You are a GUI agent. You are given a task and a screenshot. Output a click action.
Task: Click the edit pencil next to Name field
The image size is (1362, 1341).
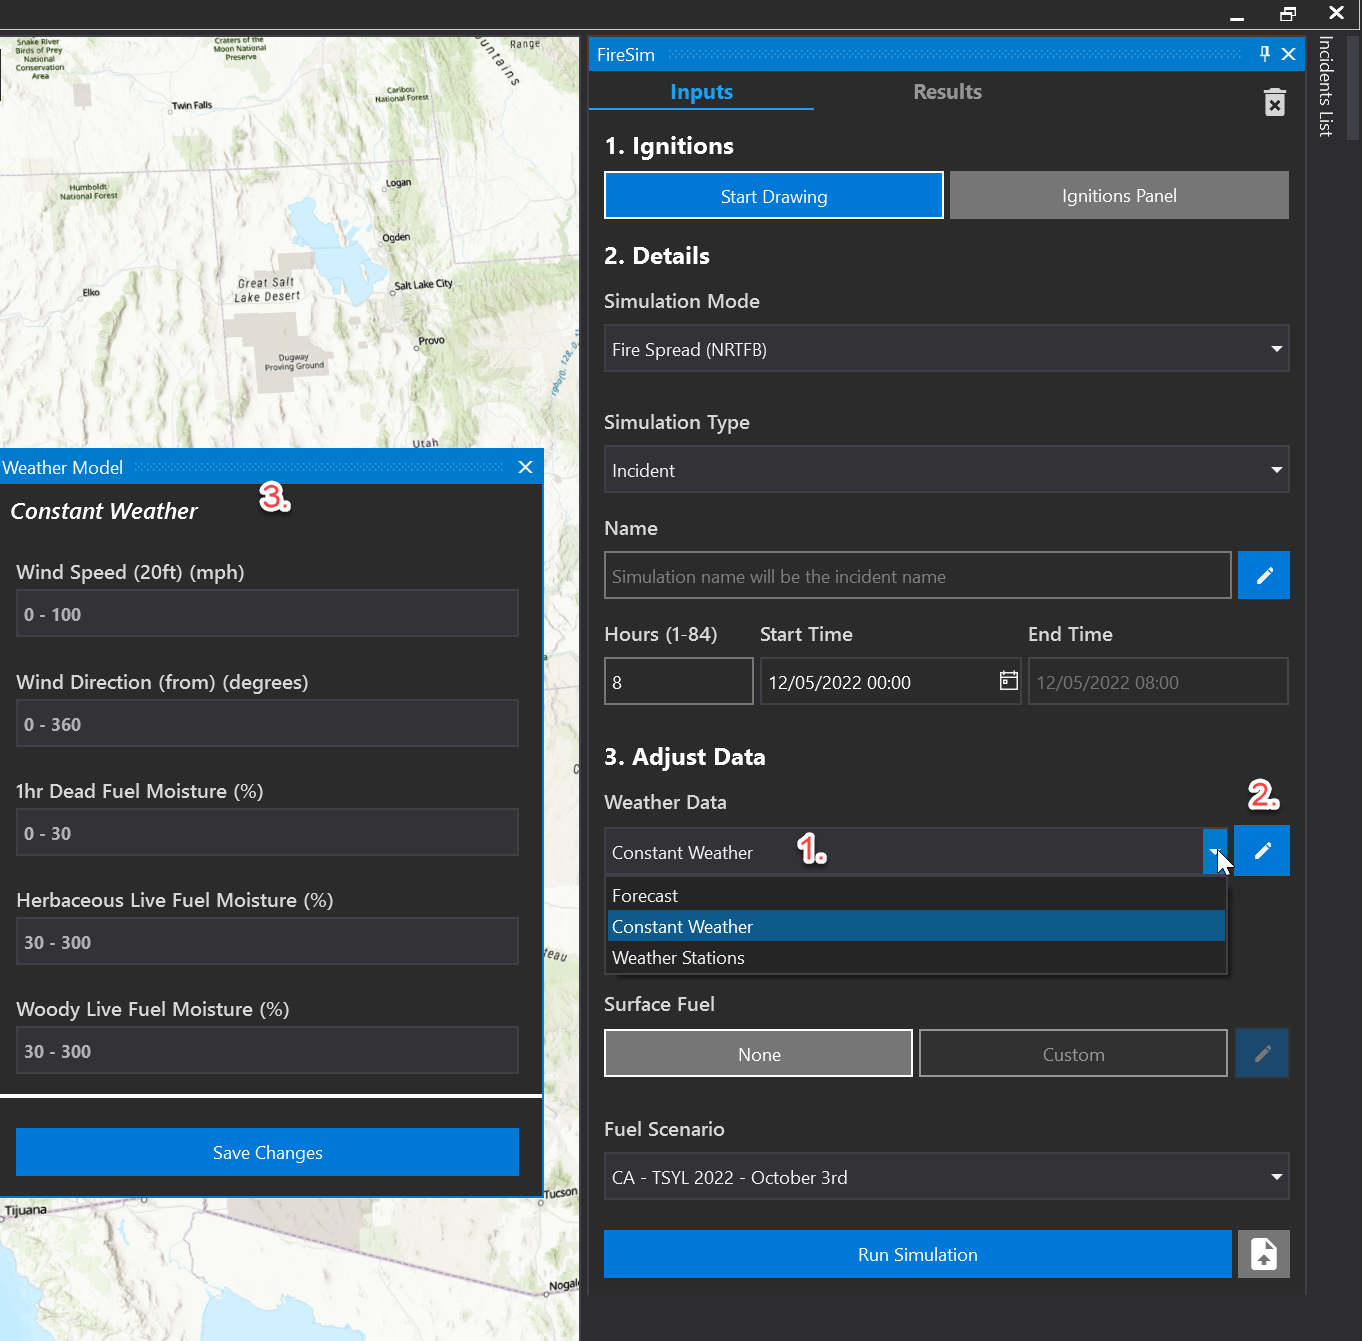tap(1263, 576)
